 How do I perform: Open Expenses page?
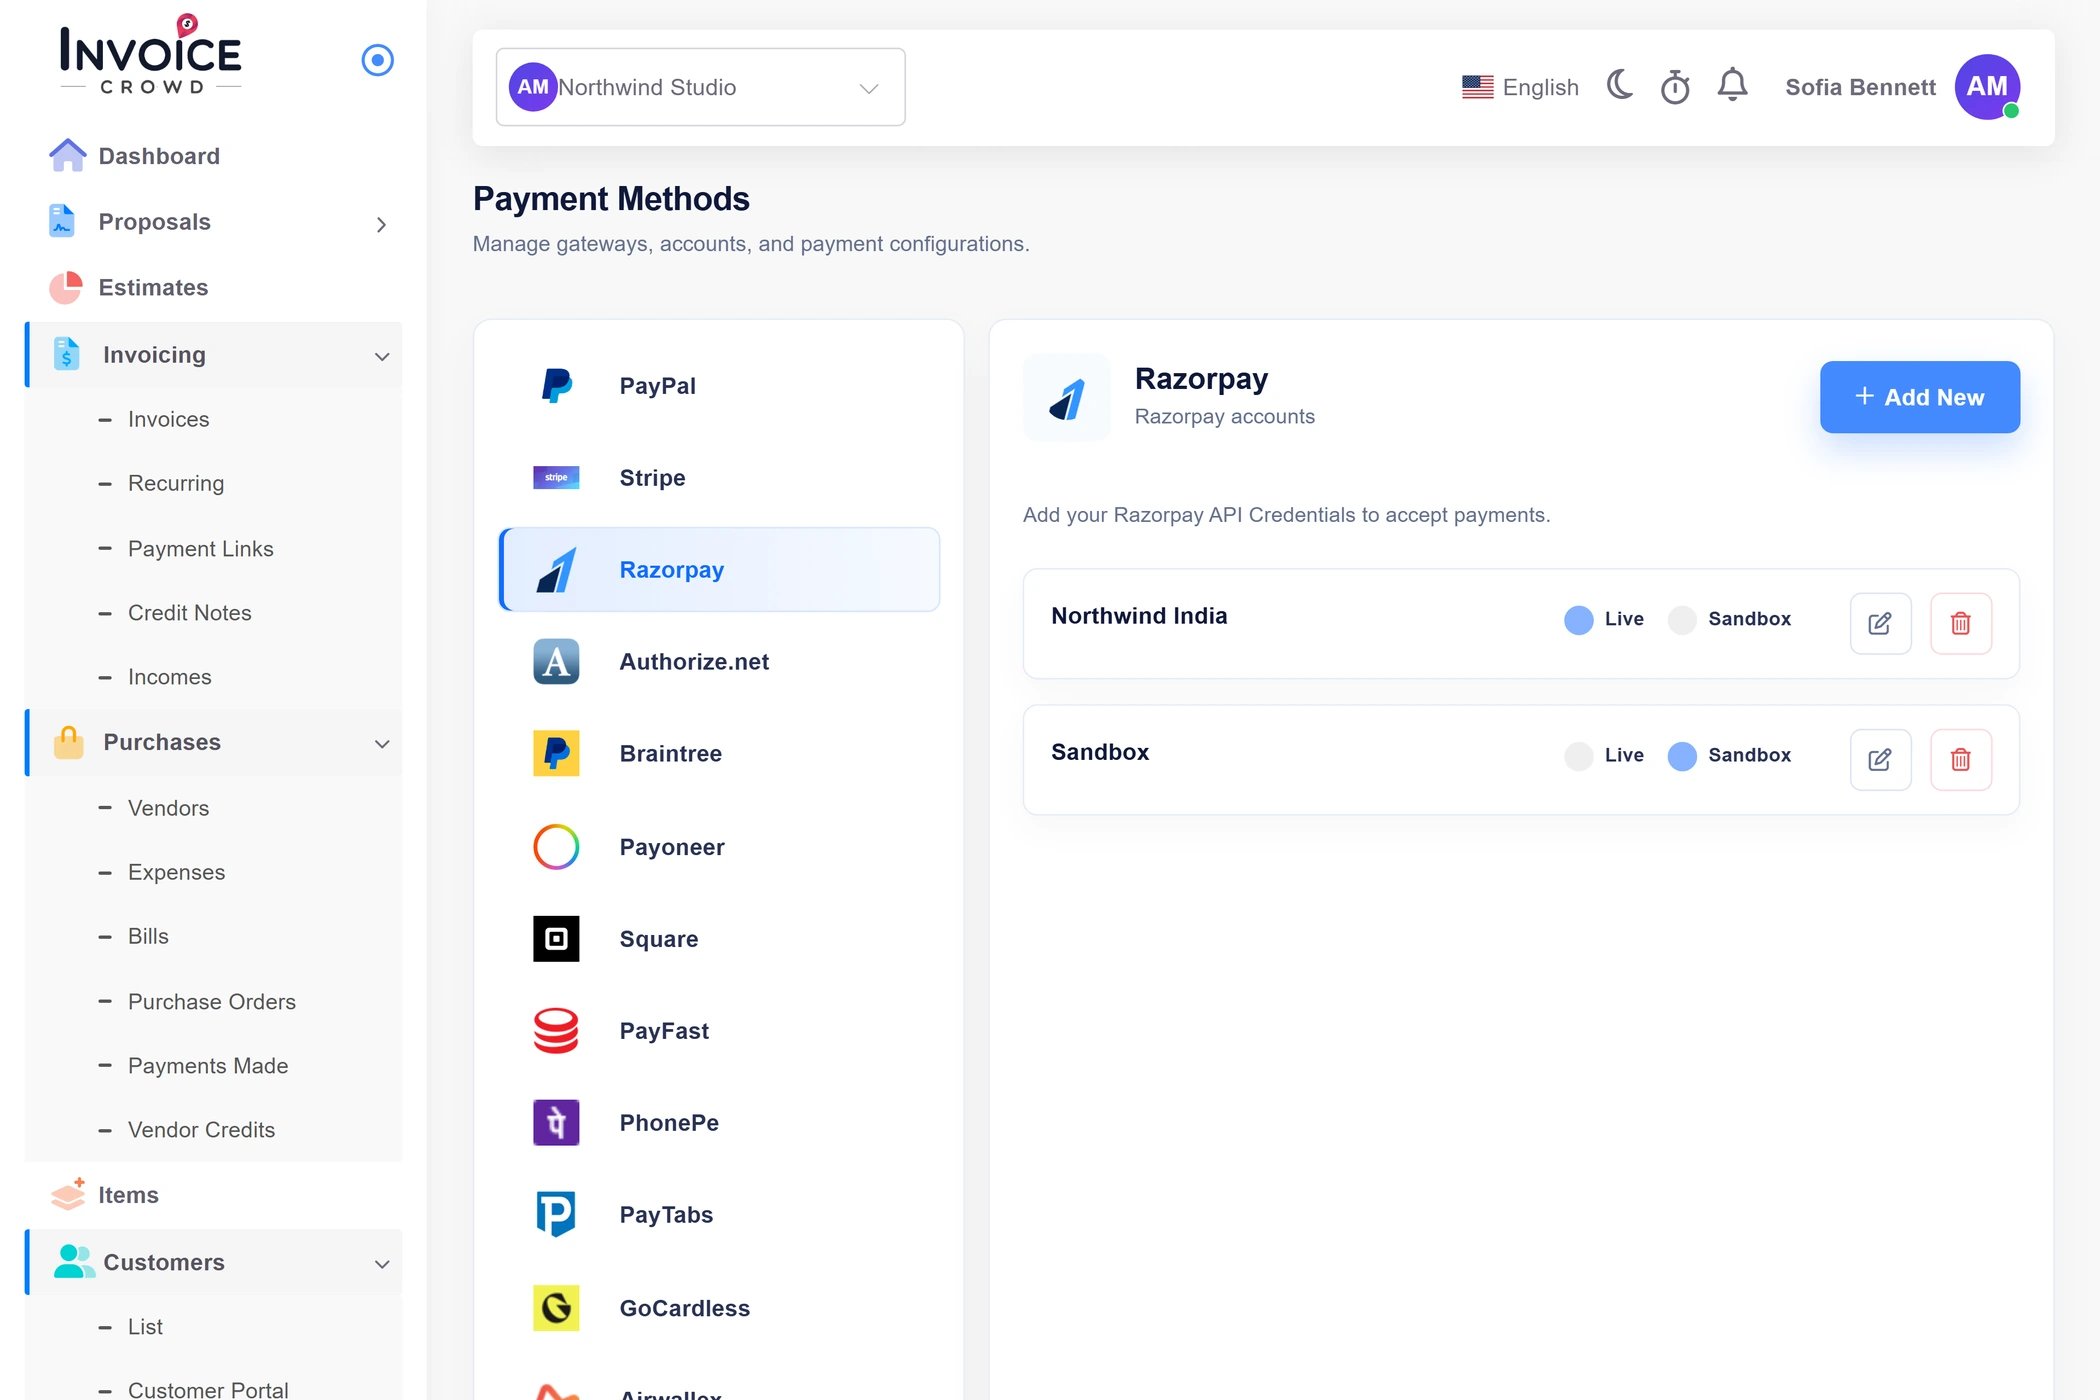click(x=176, y=872)
